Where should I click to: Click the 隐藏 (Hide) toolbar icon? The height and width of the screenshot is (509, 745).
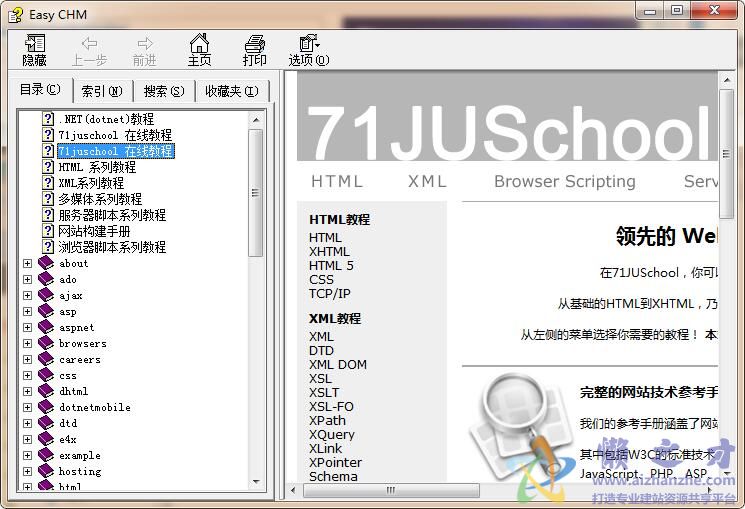[35, 43]
